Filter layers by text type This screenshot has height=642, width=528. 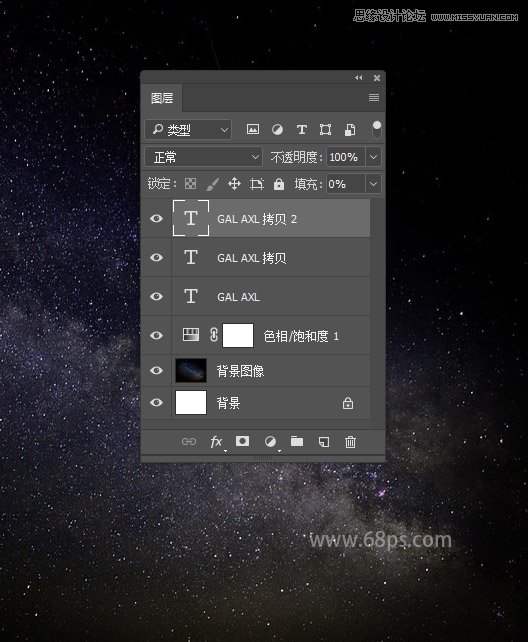[x=302, y=130]
